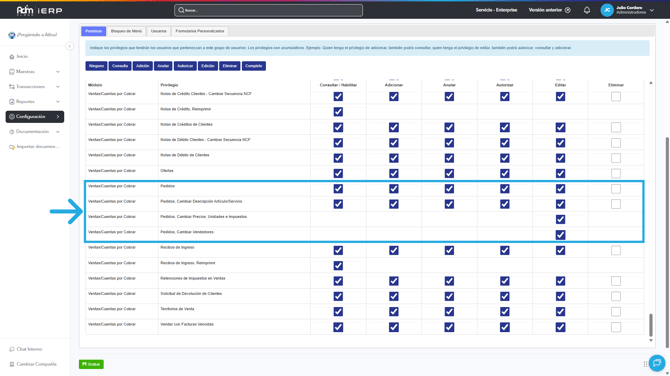
Task: Click the privileges table scrollbar thumb
Action: [651, 325]
